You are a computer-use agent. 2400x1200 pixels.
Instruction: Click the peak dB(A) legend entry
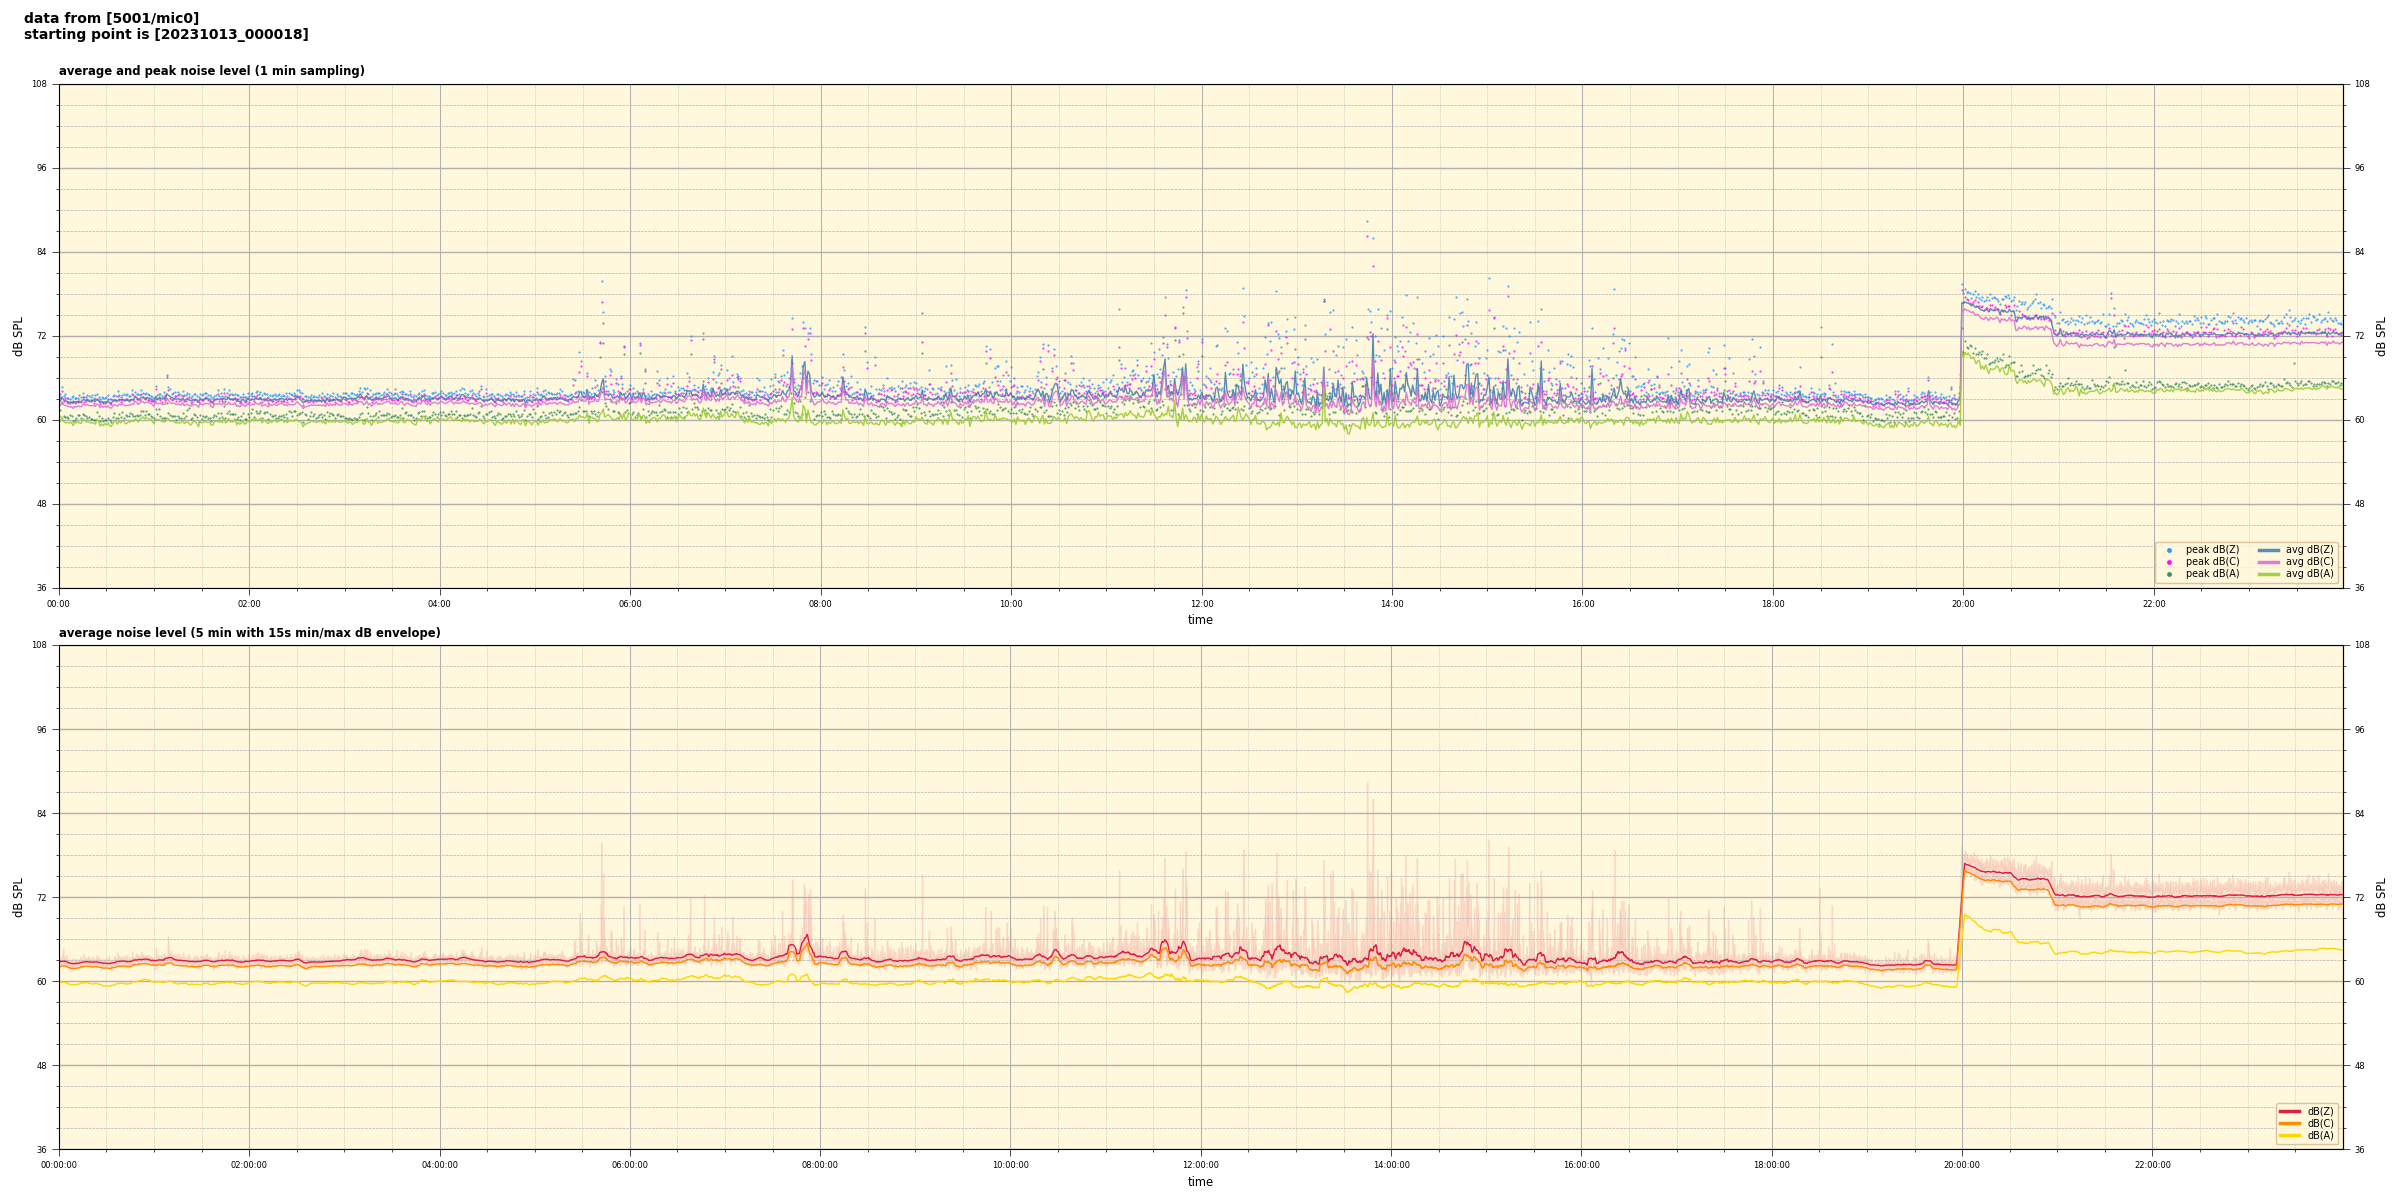click(x=2212, y=574)
